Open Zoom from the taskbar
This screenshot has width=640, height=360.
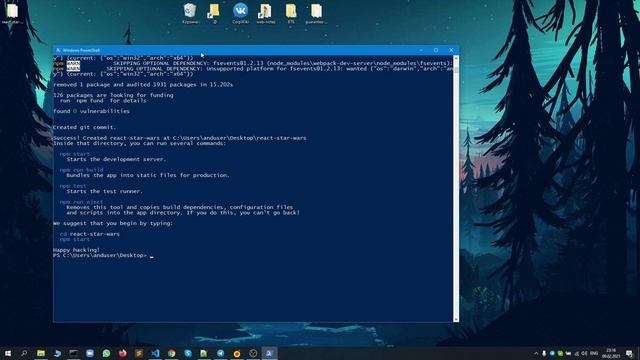click(x=90, y=353)
